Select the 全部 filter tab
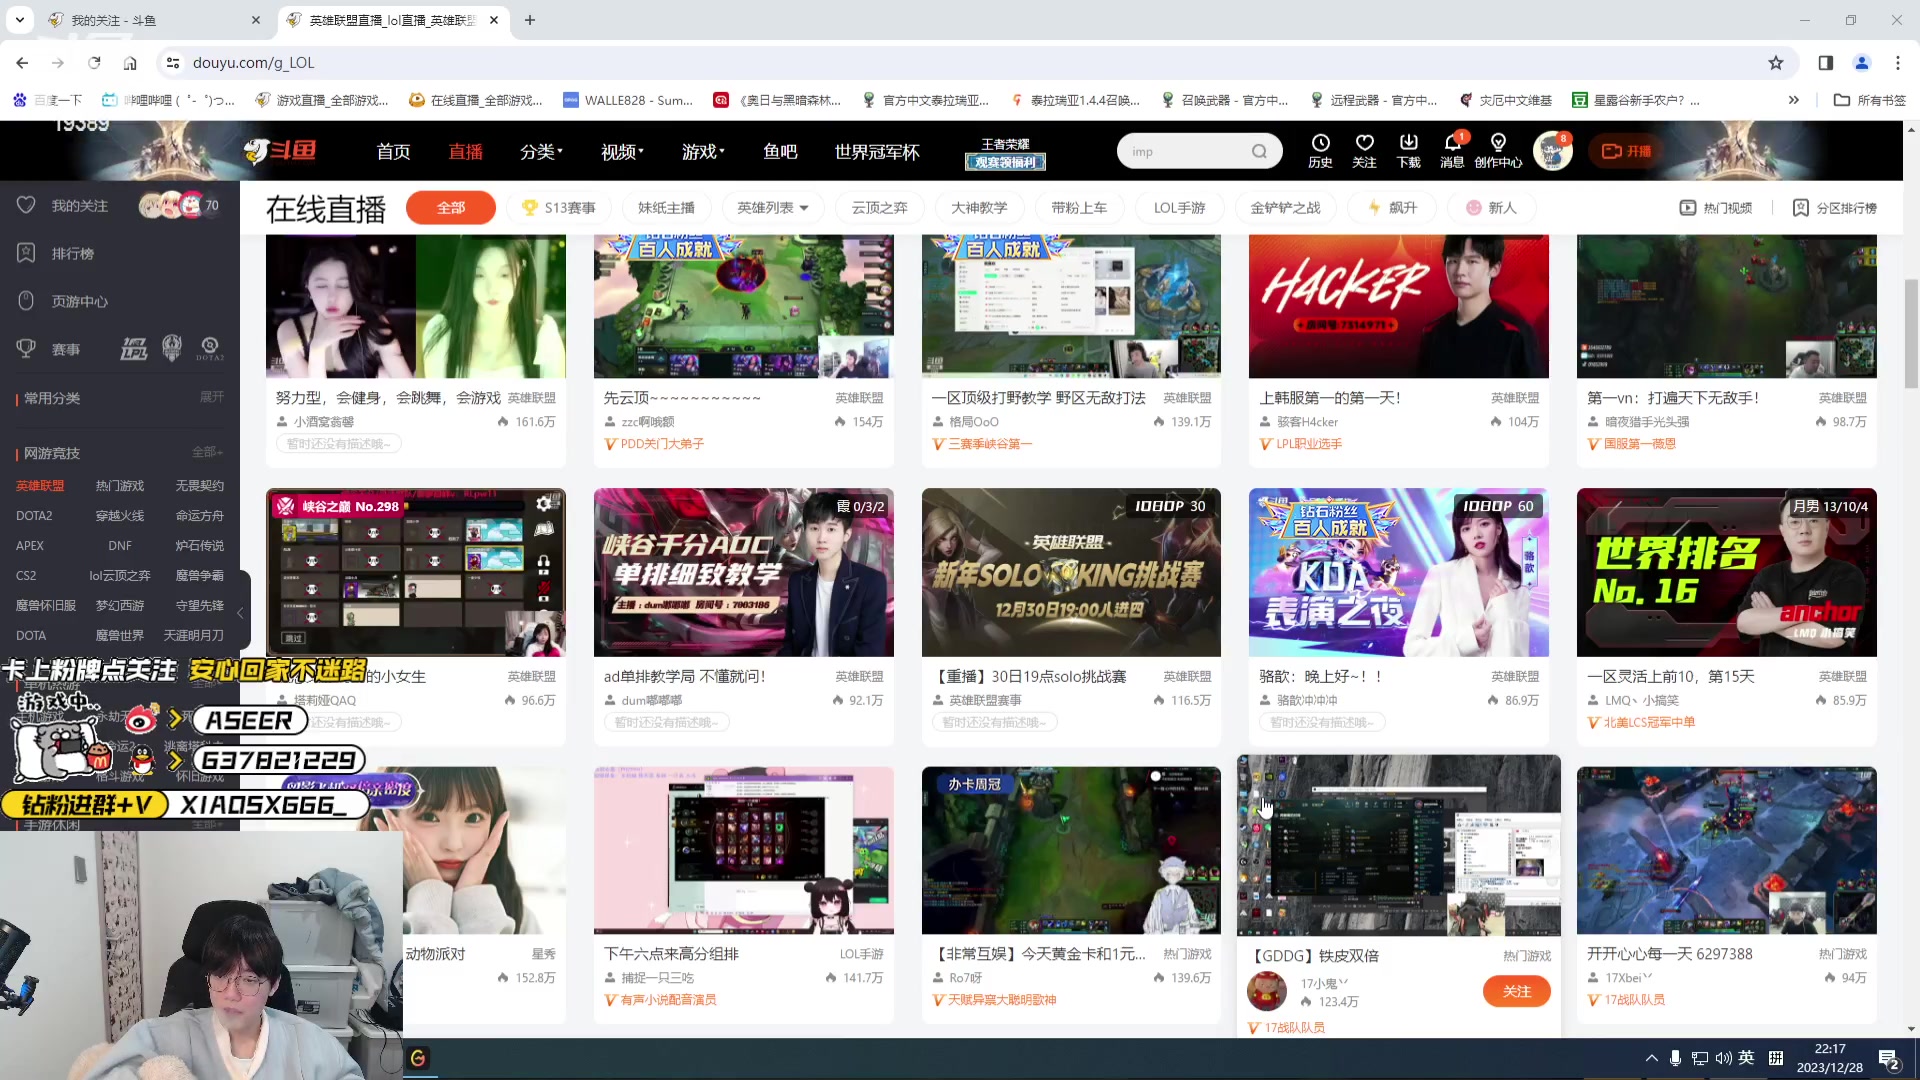The image size is (1920, 1080). click(451, 208)
